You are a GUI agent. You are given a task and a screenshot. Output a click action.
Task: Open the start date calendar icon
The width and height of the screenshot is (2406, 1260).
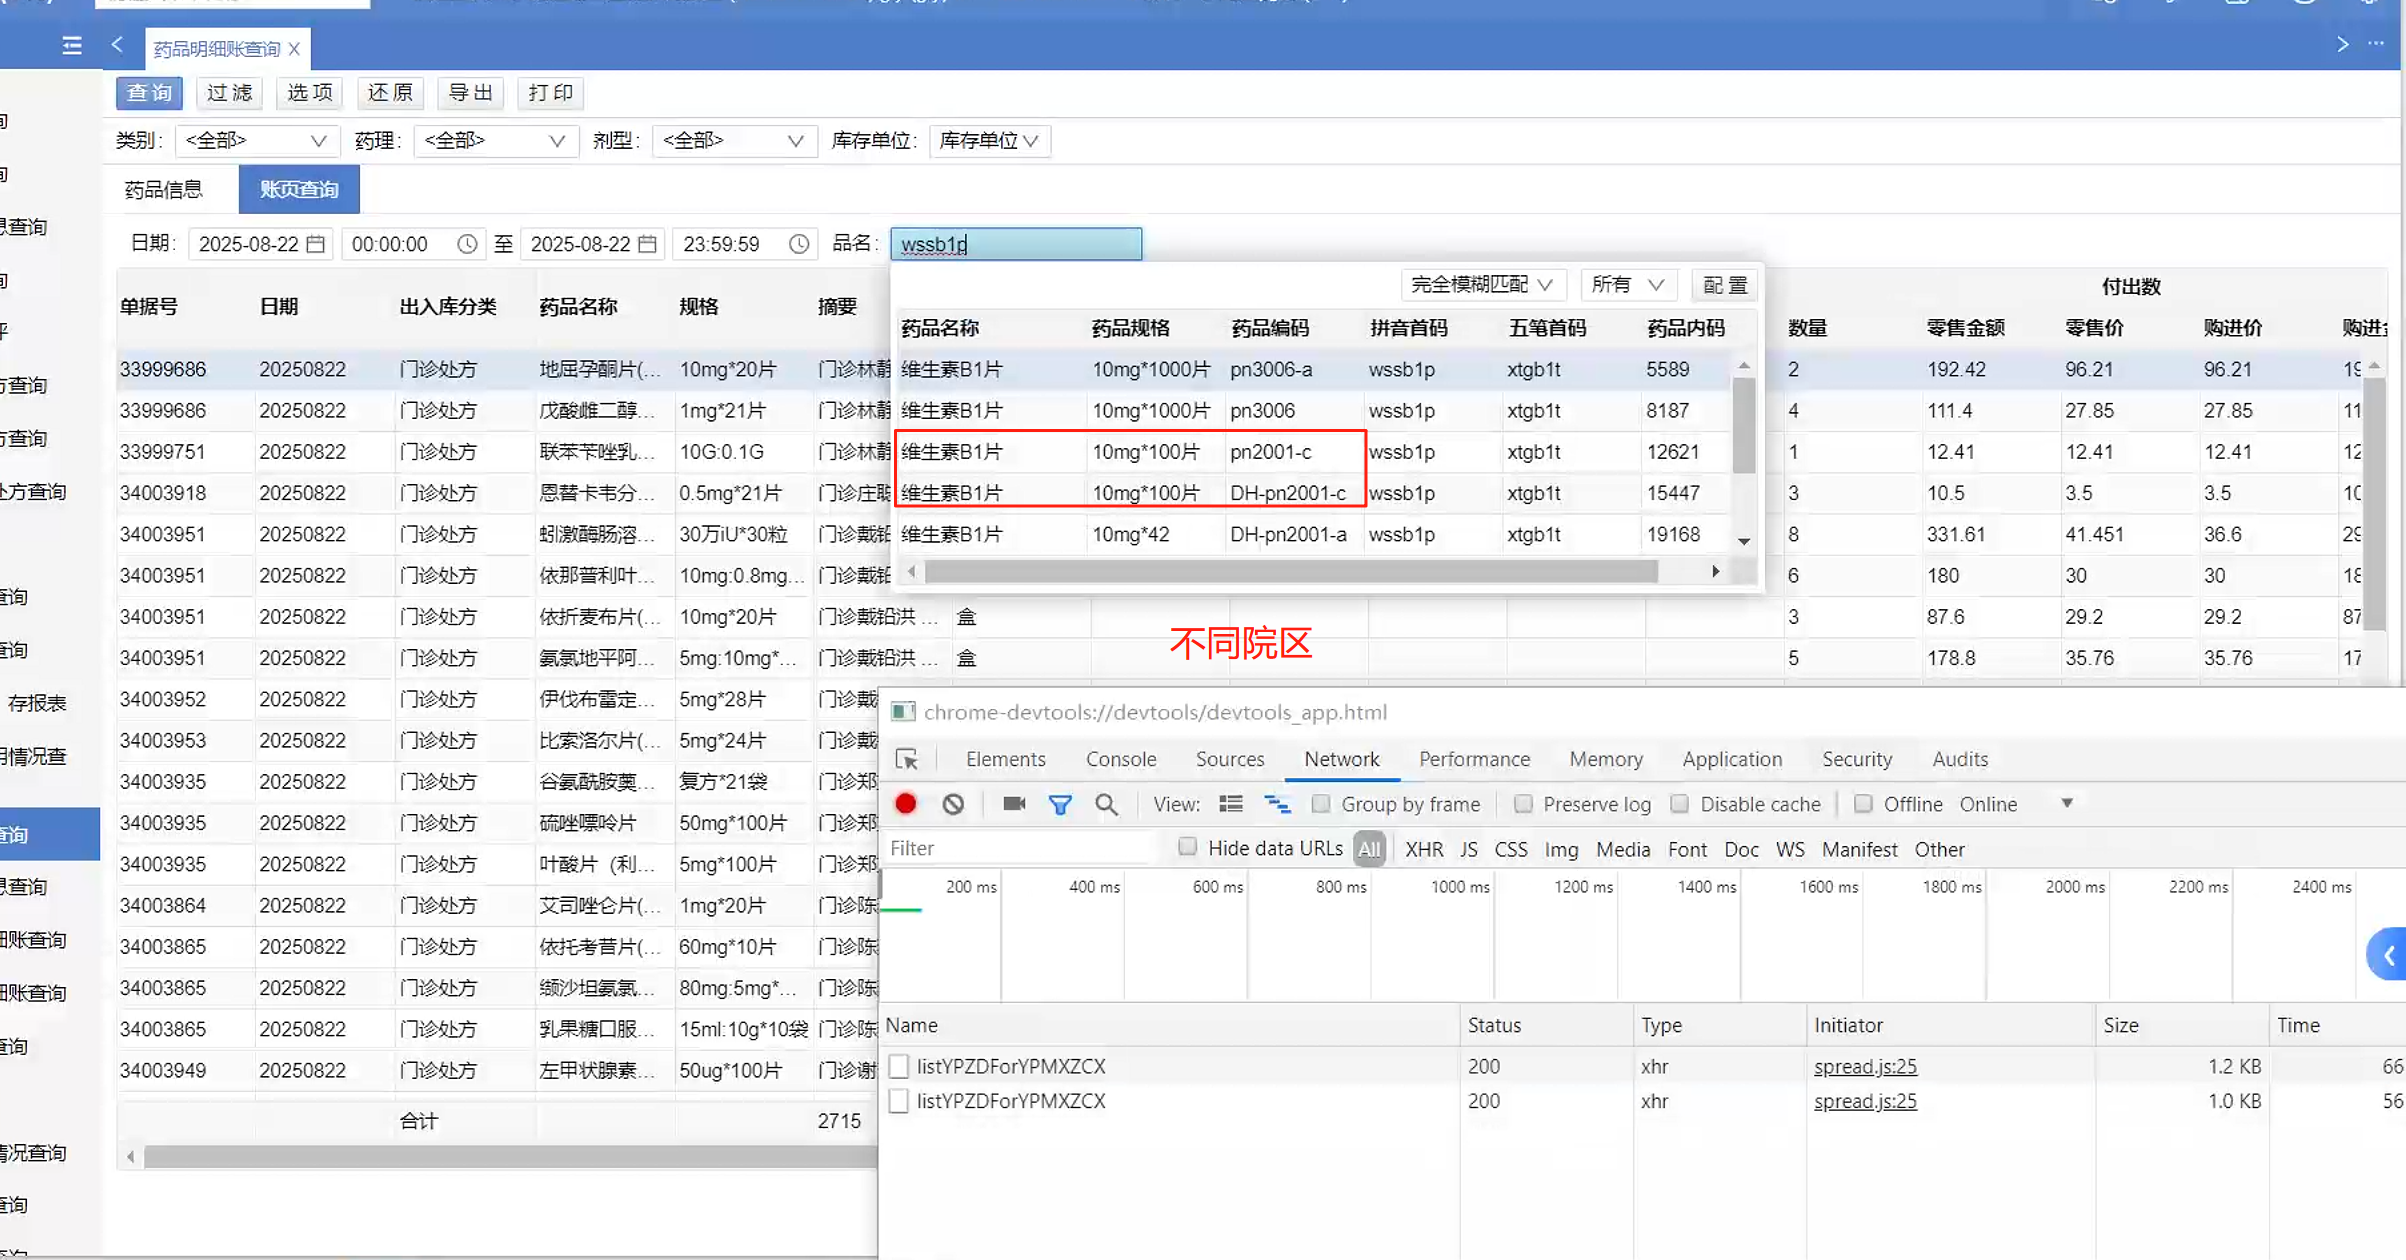point(316,244)
